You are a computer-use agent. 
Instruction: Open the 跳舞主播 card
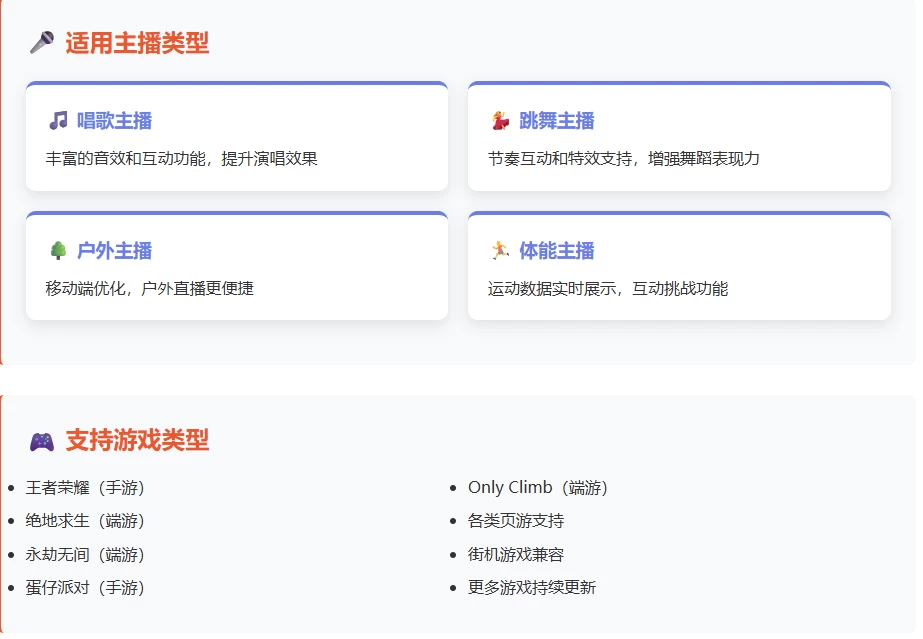point(679,137)
